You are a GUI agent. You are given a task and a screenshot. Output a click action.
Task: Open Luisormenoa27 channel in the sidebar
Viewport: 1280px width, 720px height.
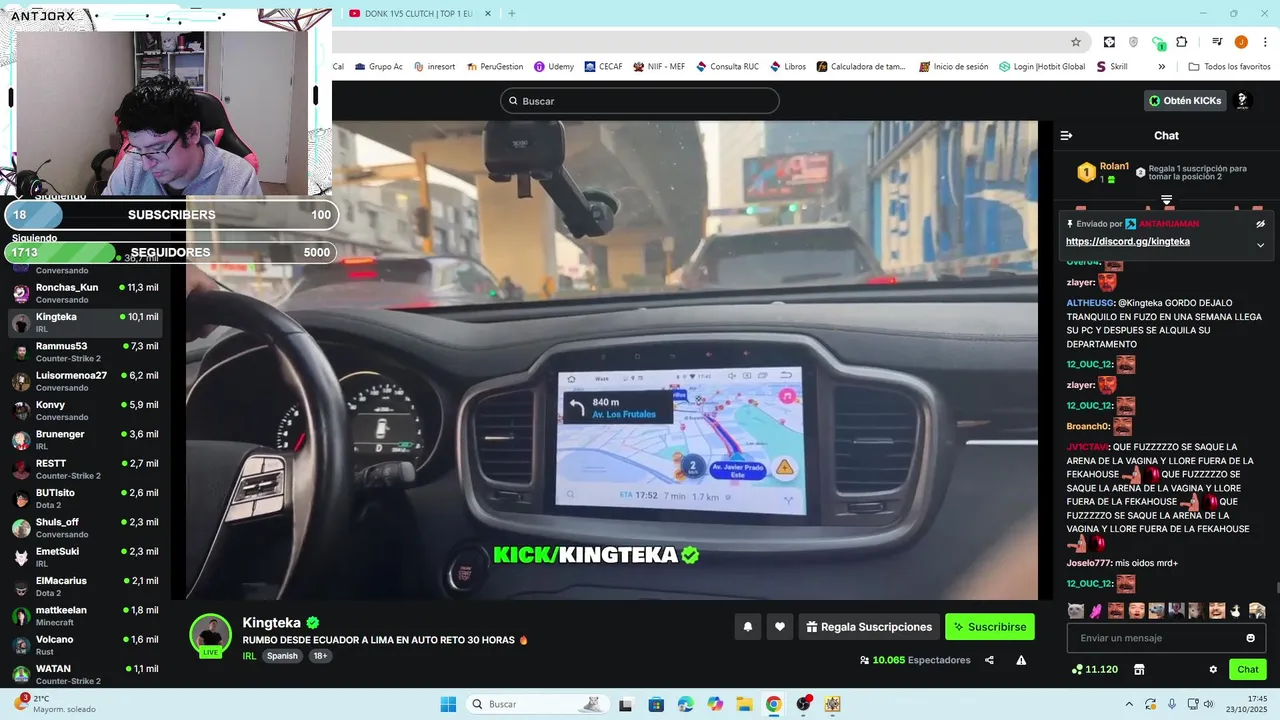tap(85, 381)
